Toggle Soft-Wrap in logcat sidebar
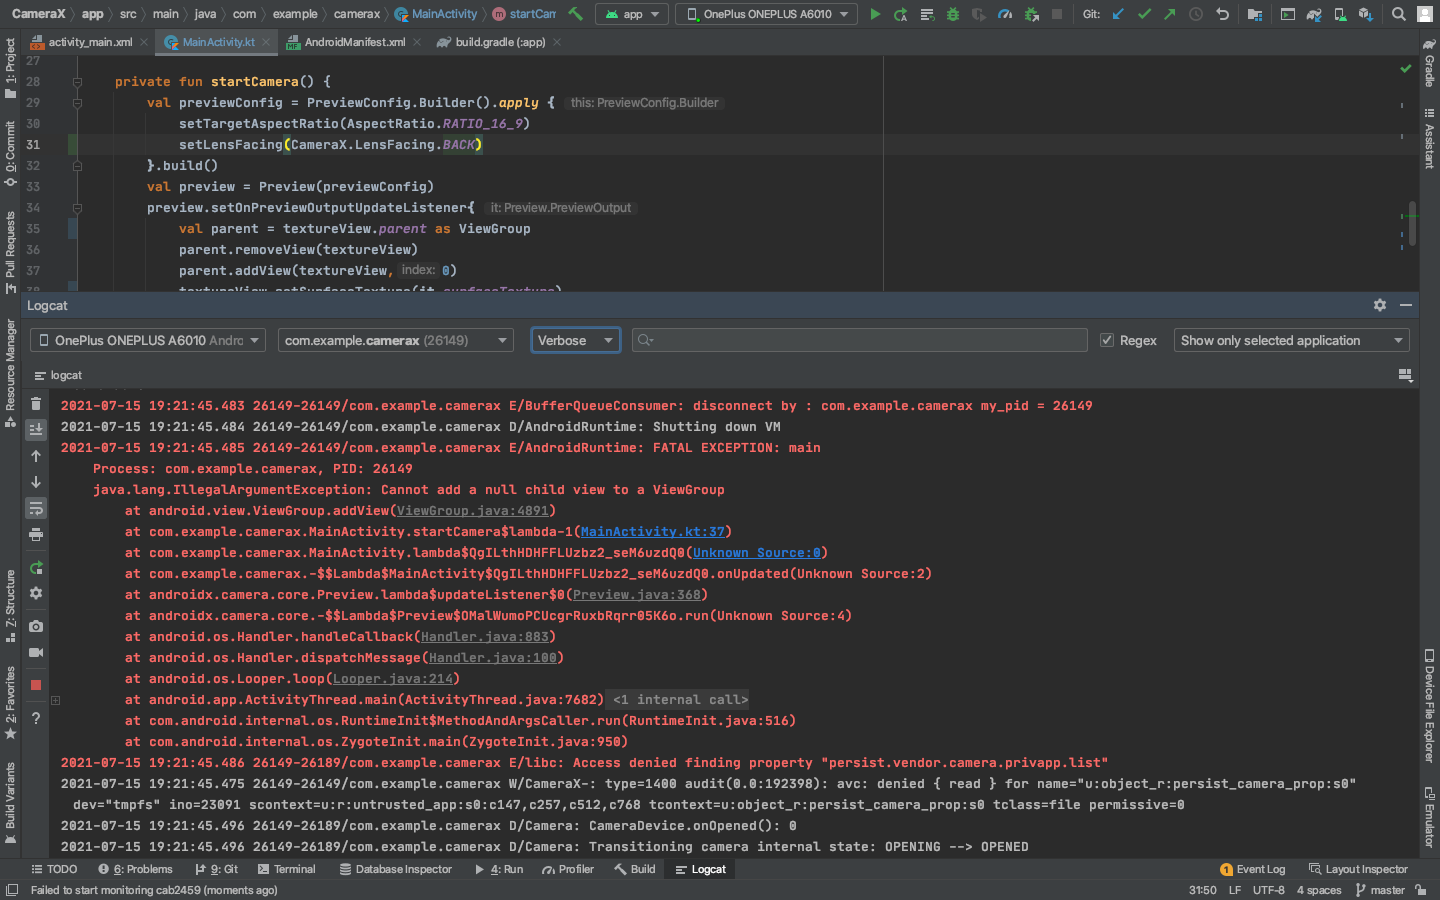 tap(36, 508)
